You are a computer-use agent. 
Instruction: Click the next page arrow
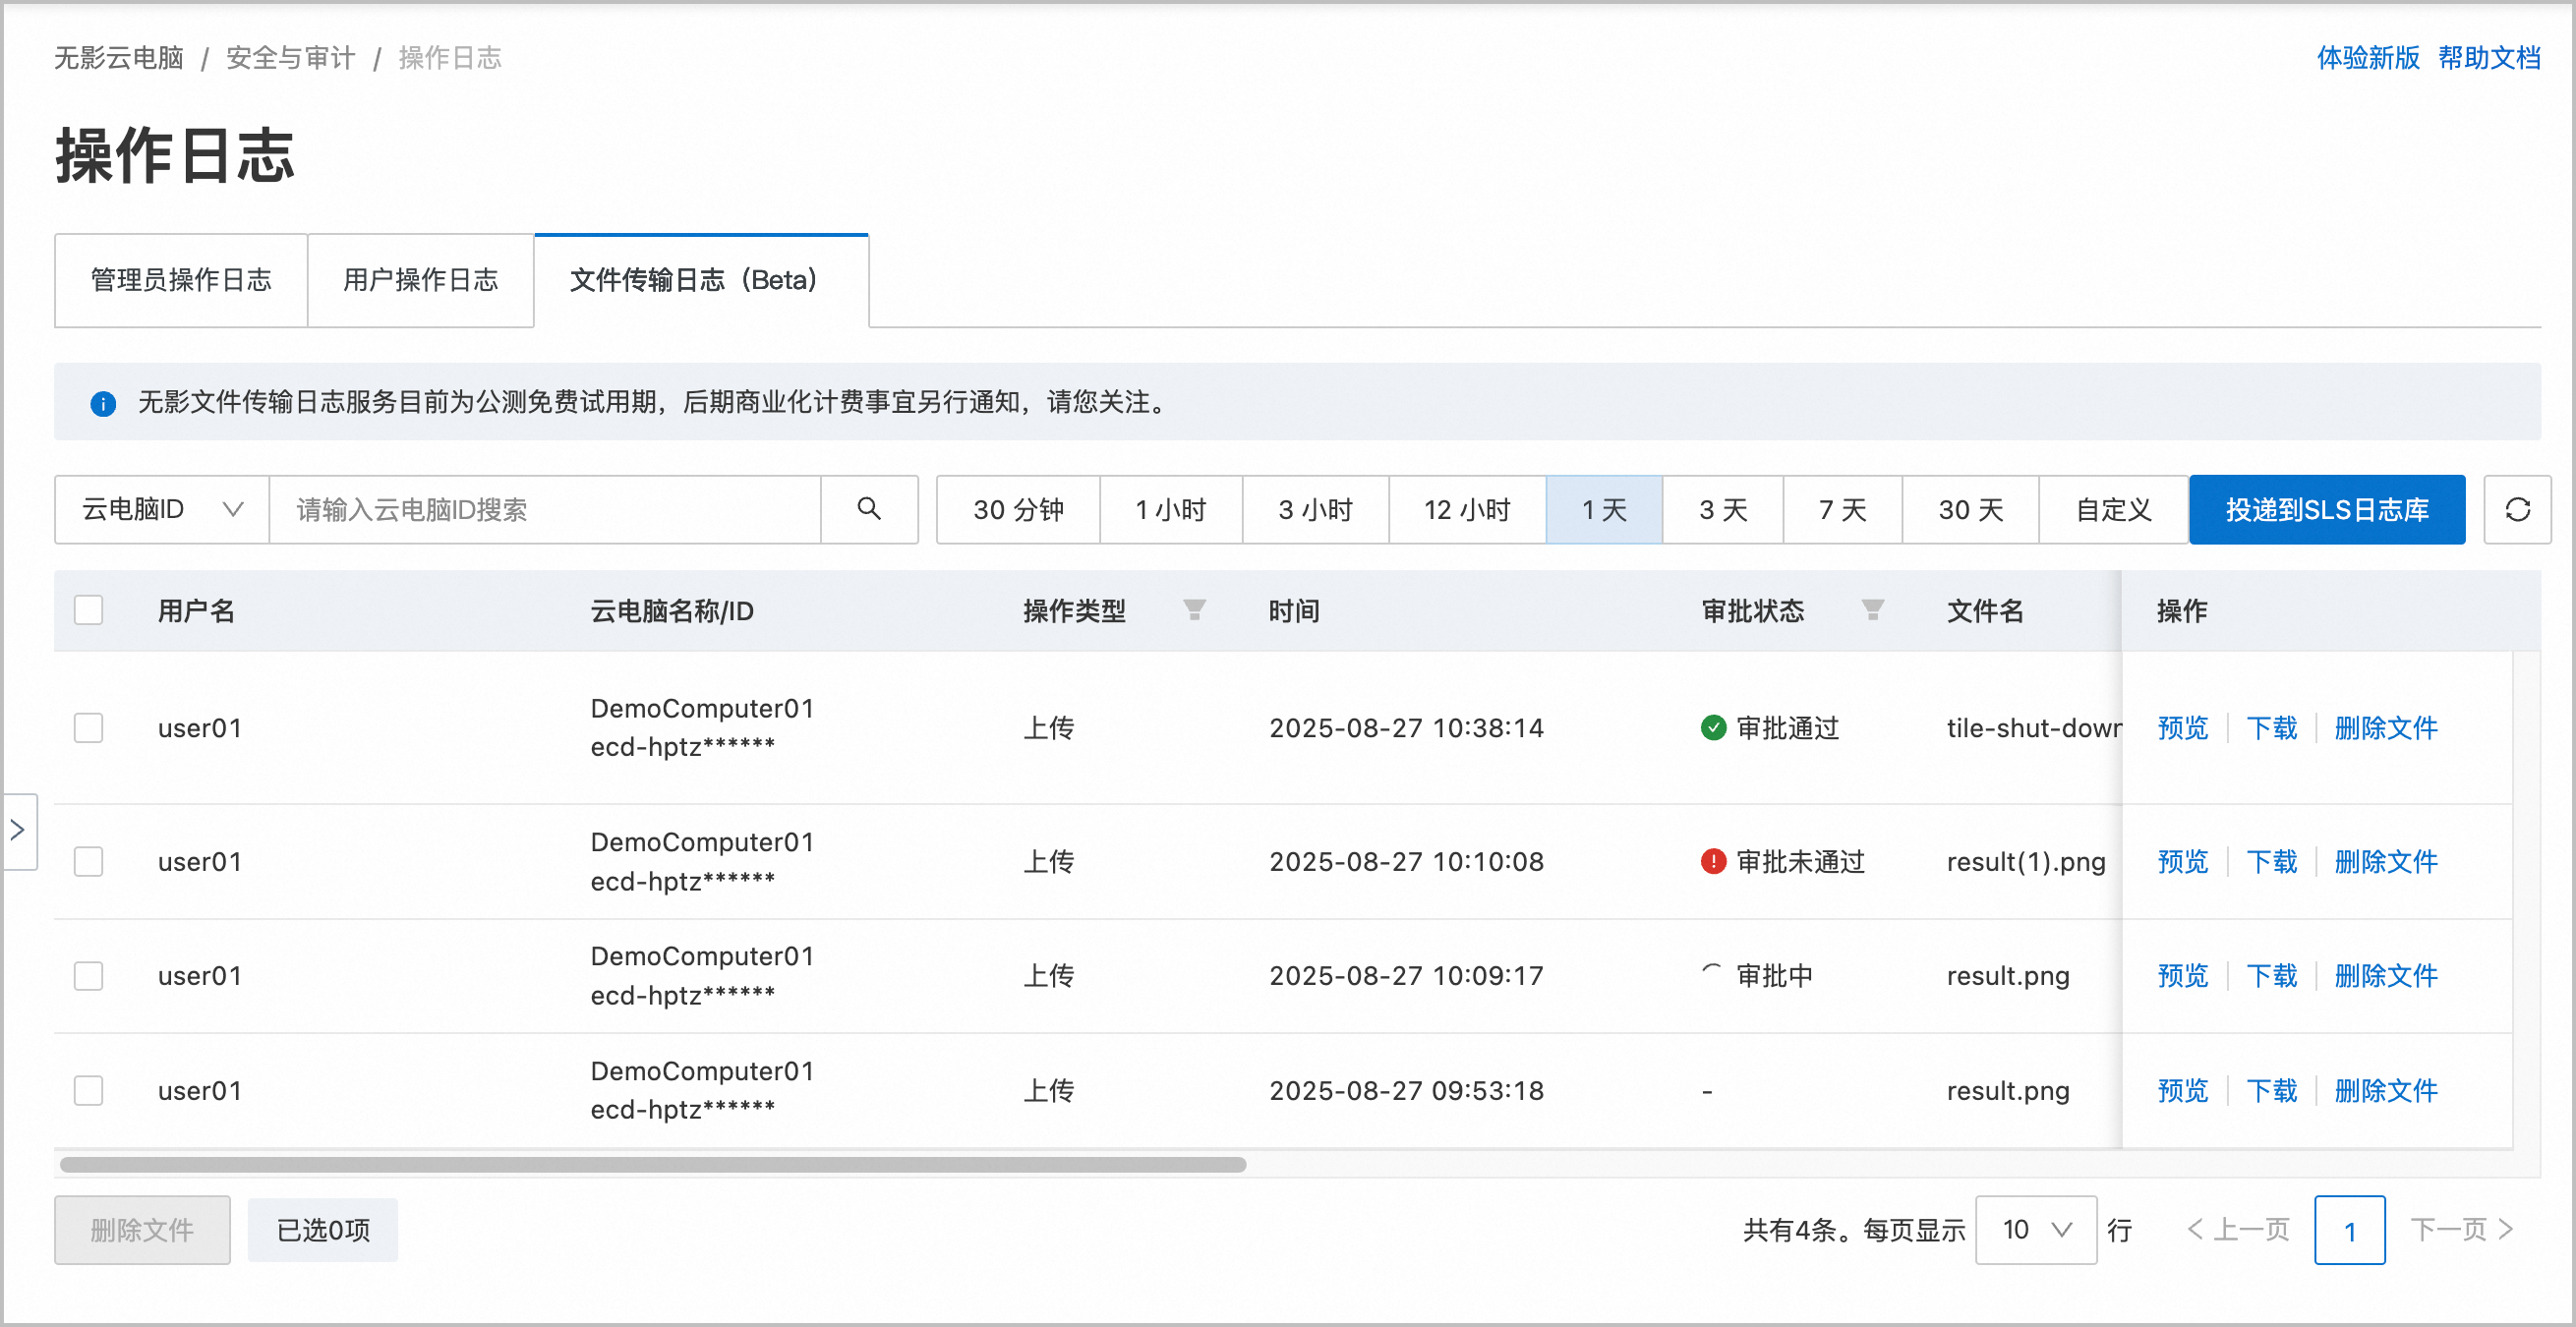click(x=2506, y=1230)
